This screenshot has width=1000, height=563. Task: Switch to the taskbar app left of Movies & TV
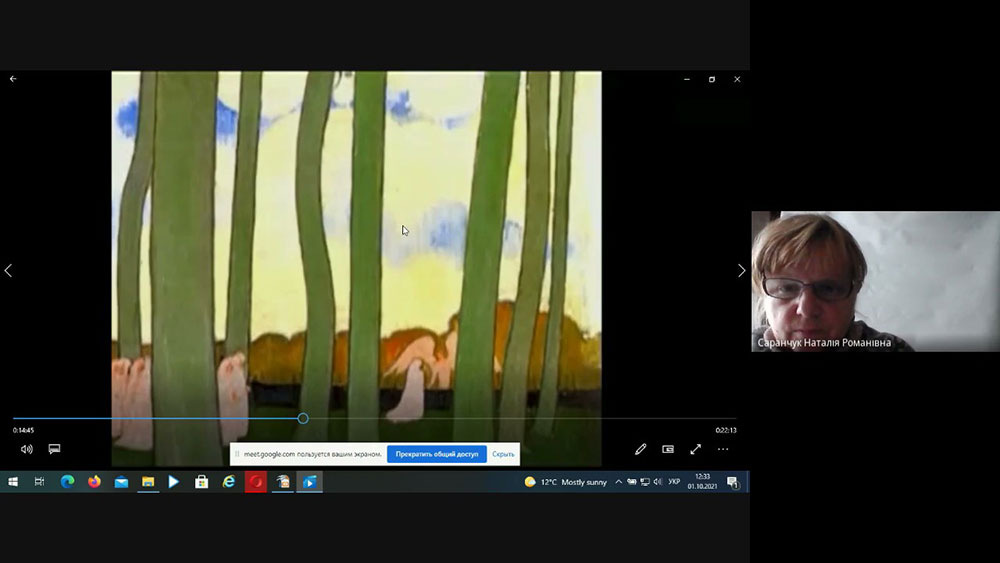click(283, 482)
